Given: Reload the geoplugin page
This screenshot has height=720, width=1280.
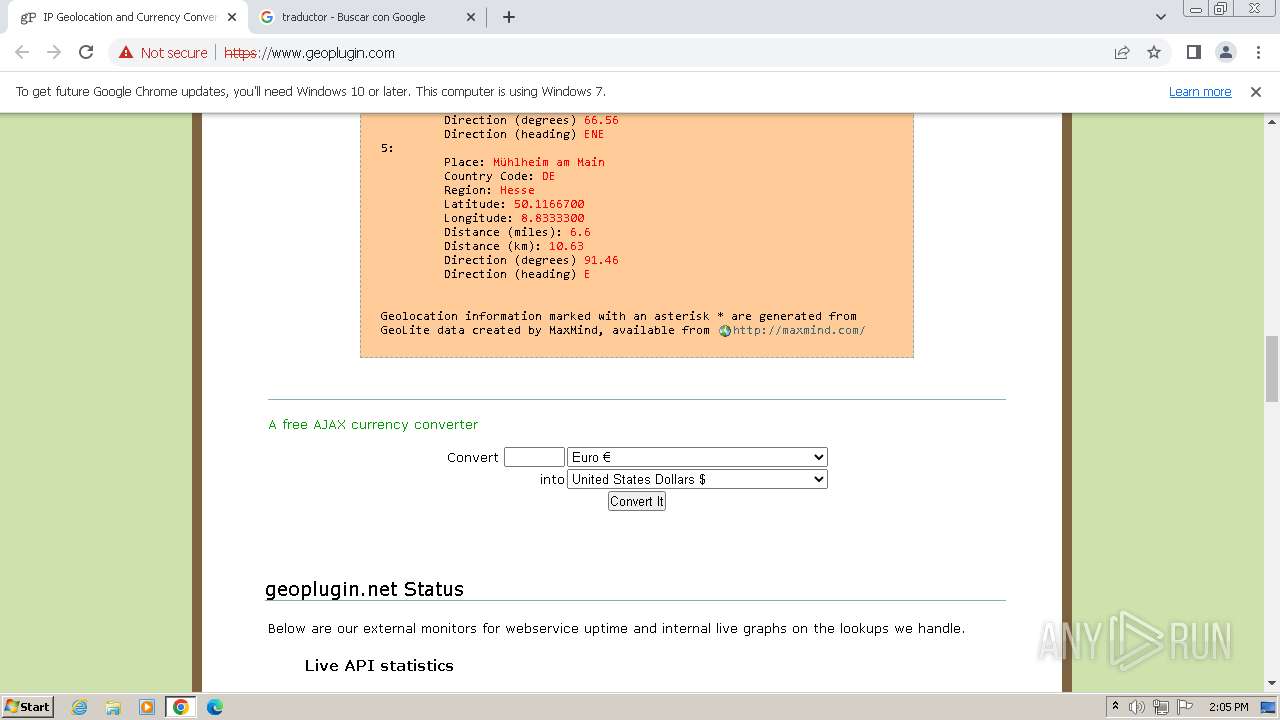Looking at the screenshot, I should point(86,53).
